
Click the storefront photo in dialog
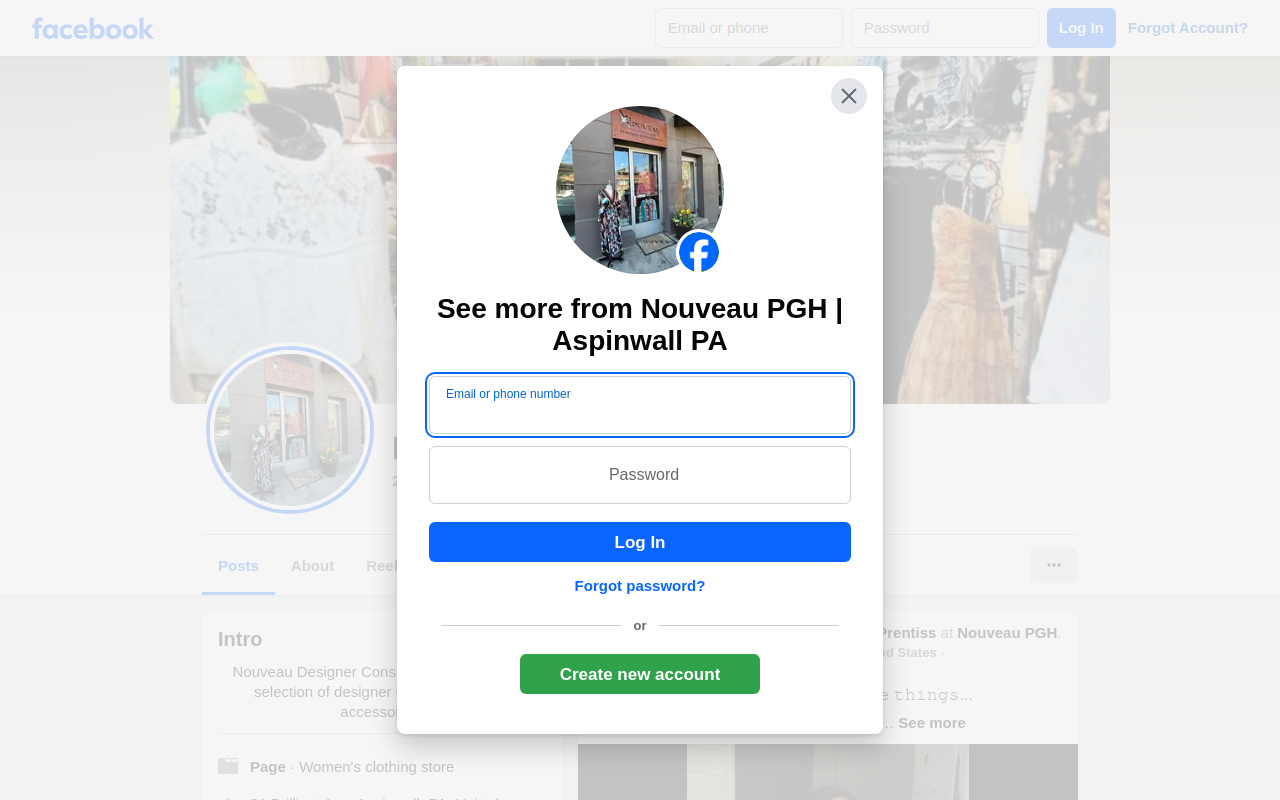pyautogui.click(x=640, y=190)
